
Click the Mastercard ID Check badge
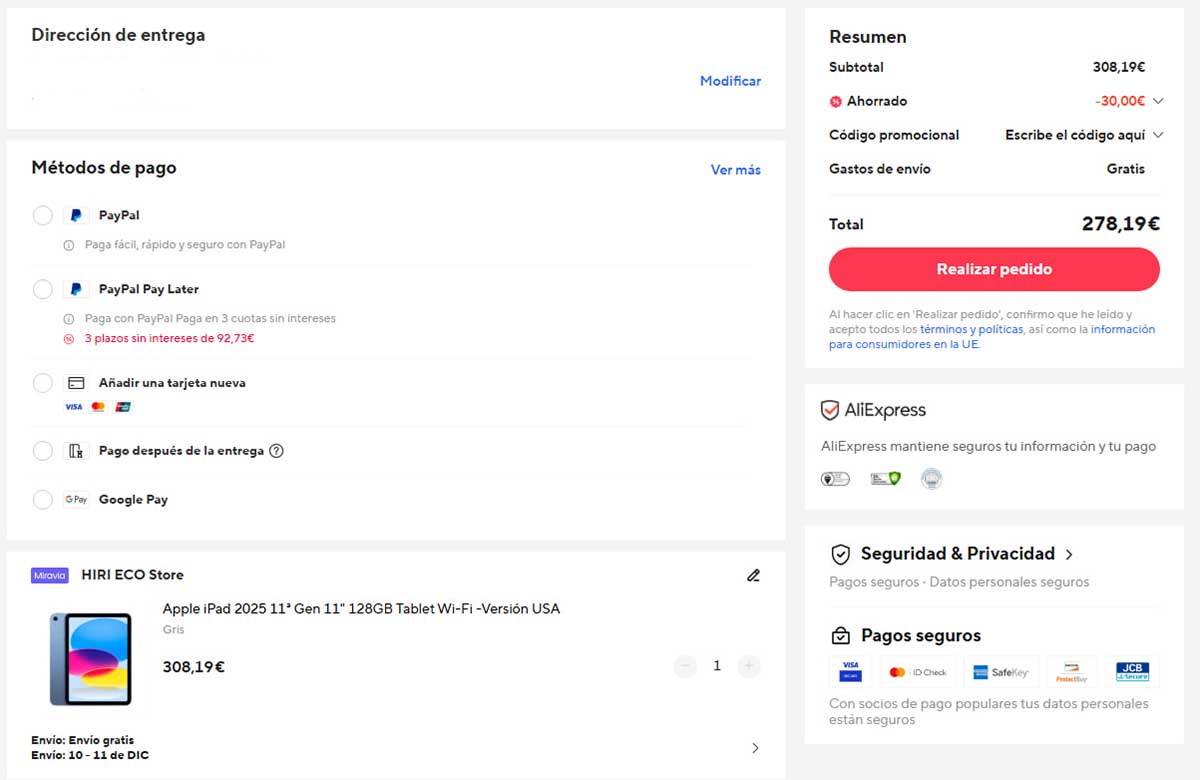920,671
